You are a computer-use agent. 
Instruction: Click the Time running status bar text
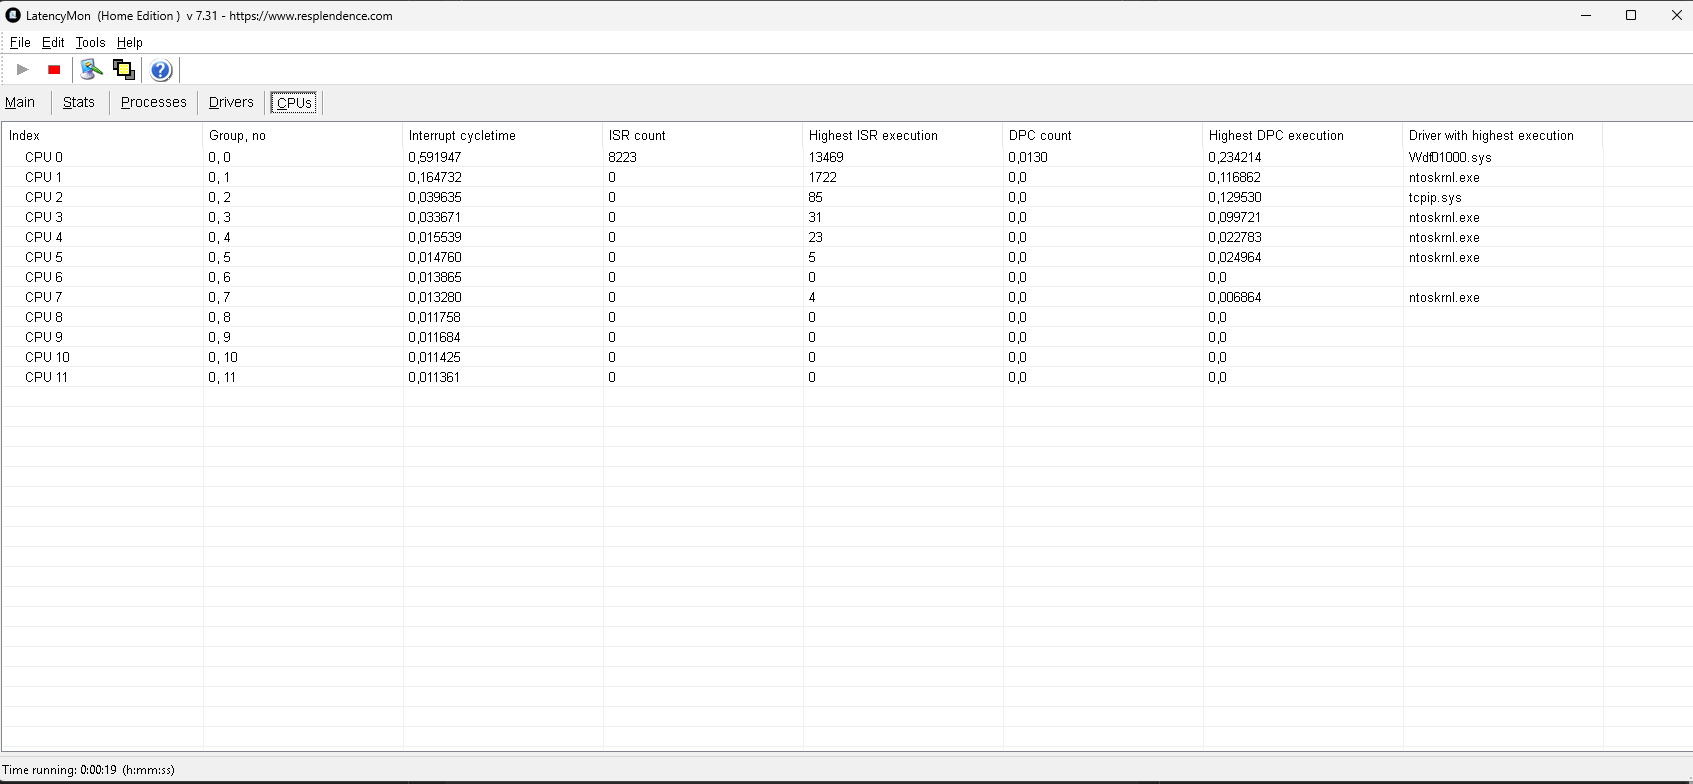click(88, 770)
